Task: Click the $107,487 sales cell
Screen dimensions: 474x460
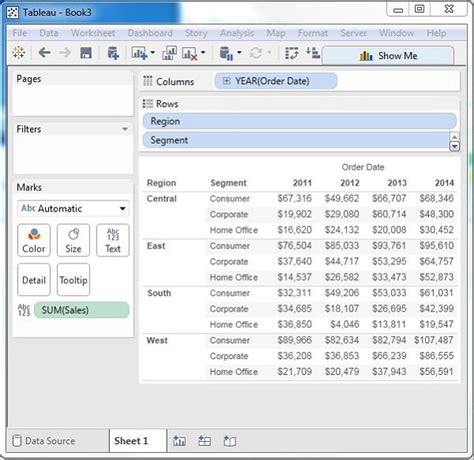Action: click(x=434, y=340)
